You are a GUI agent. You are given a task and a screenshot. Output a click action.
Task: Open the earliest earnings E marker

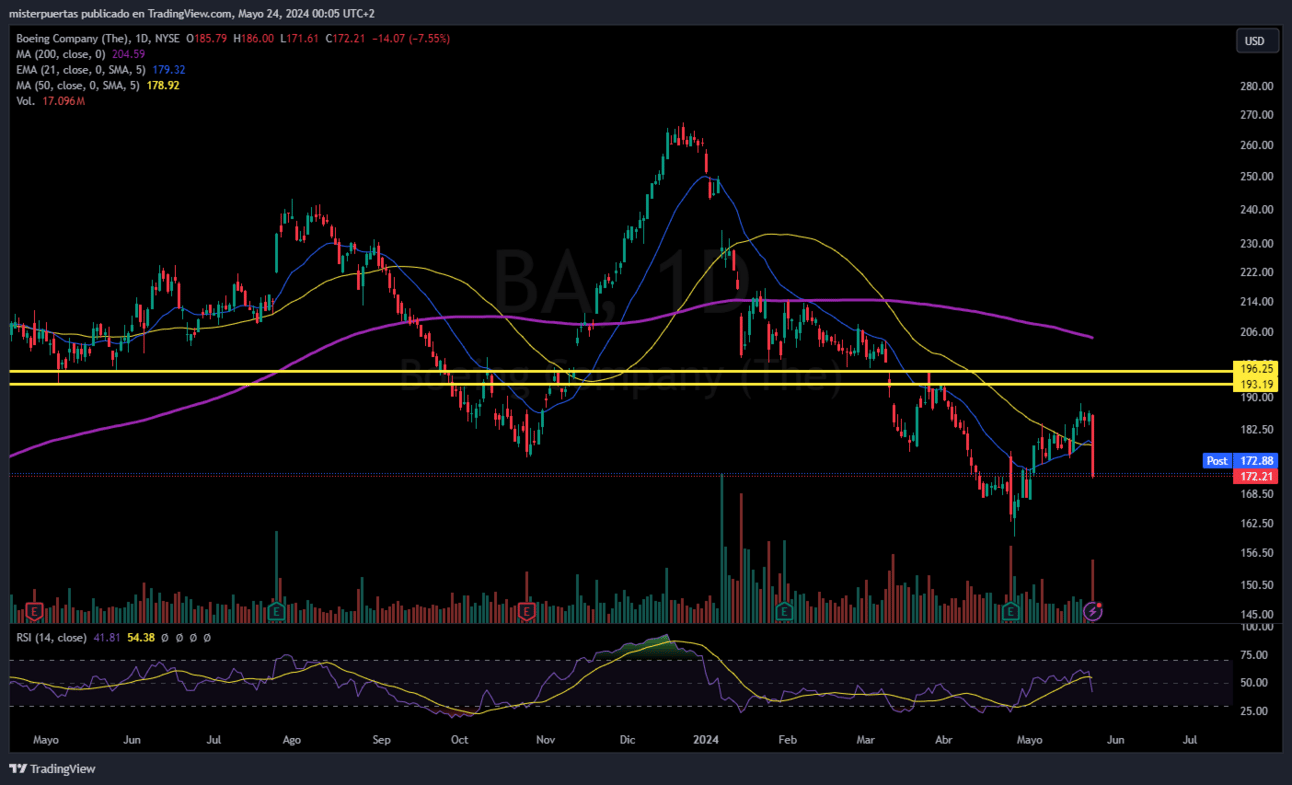[x=34, y=610]
